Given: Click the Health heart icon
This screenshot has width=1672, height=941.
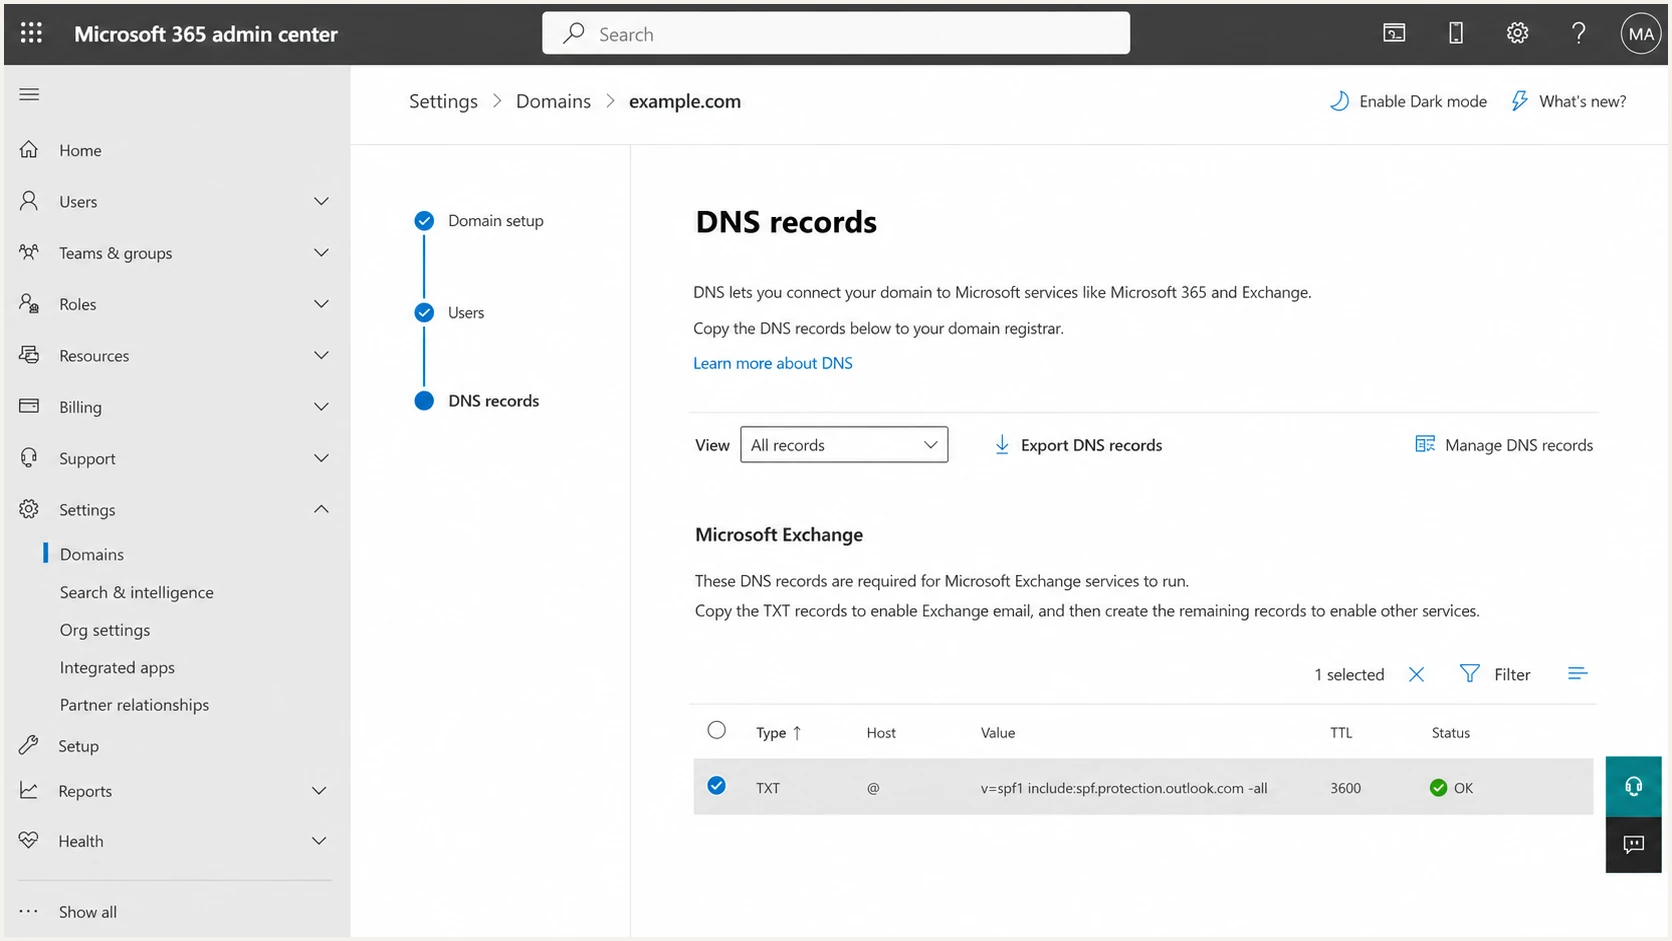Looking at the screenshot, I should (29, 840).
